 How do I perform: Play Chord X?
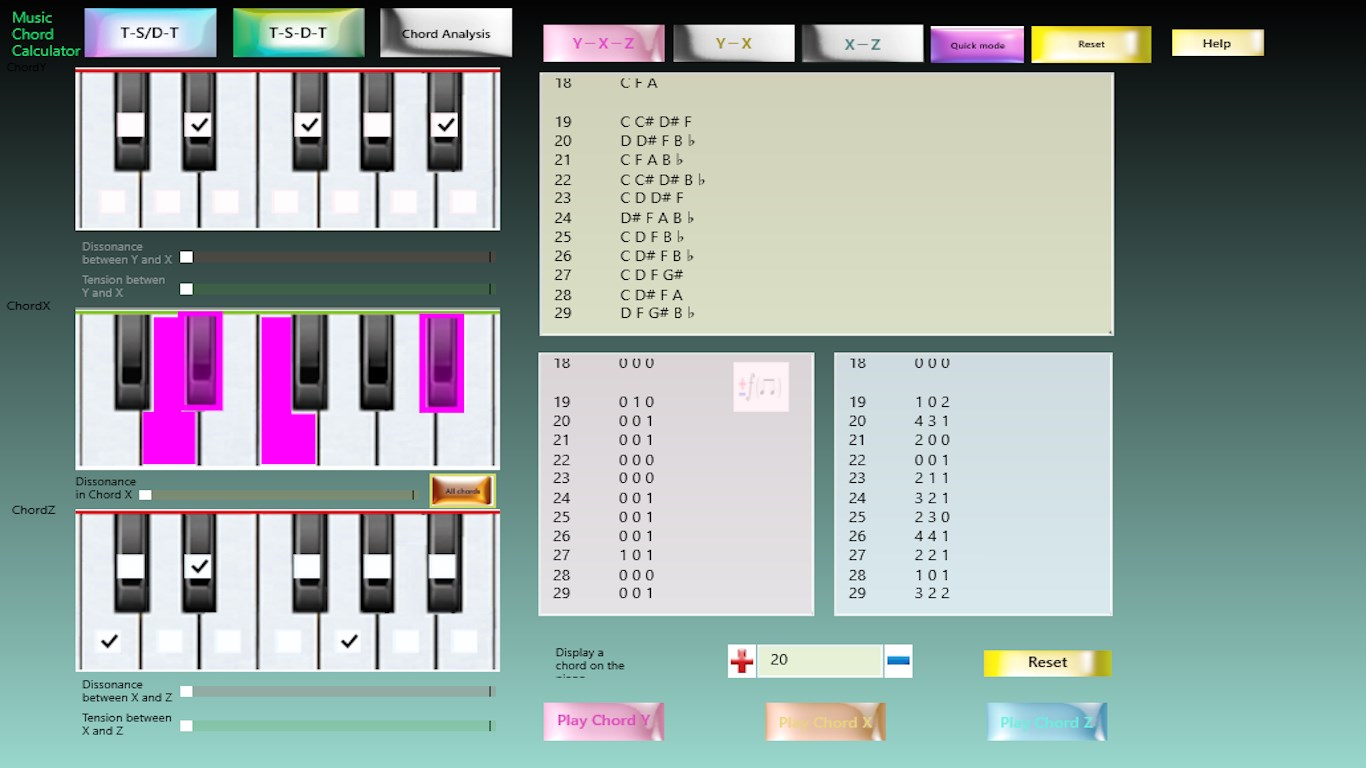(x=825, y=721)
